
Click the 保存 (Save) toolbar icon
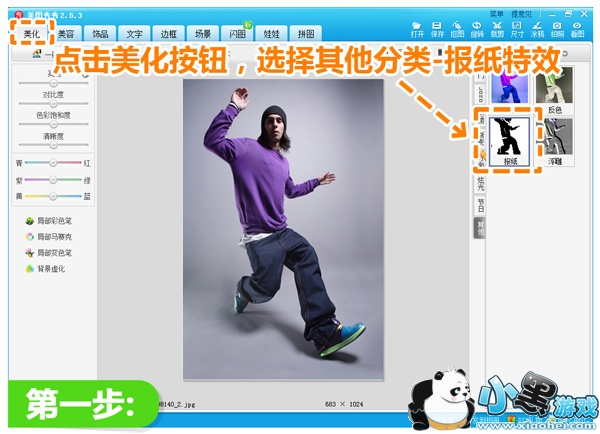(437, 28)
